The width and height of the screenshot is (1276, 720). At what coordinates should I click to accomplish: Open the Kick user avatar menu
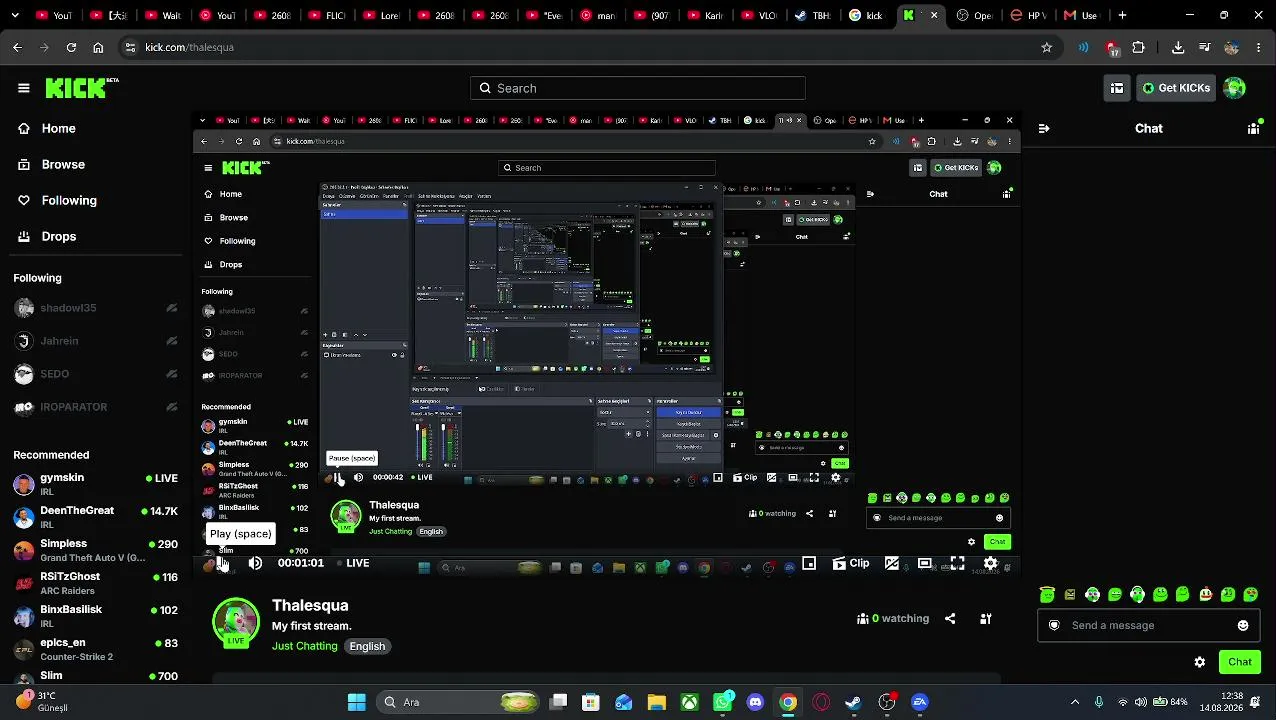tap(1235, 88)
